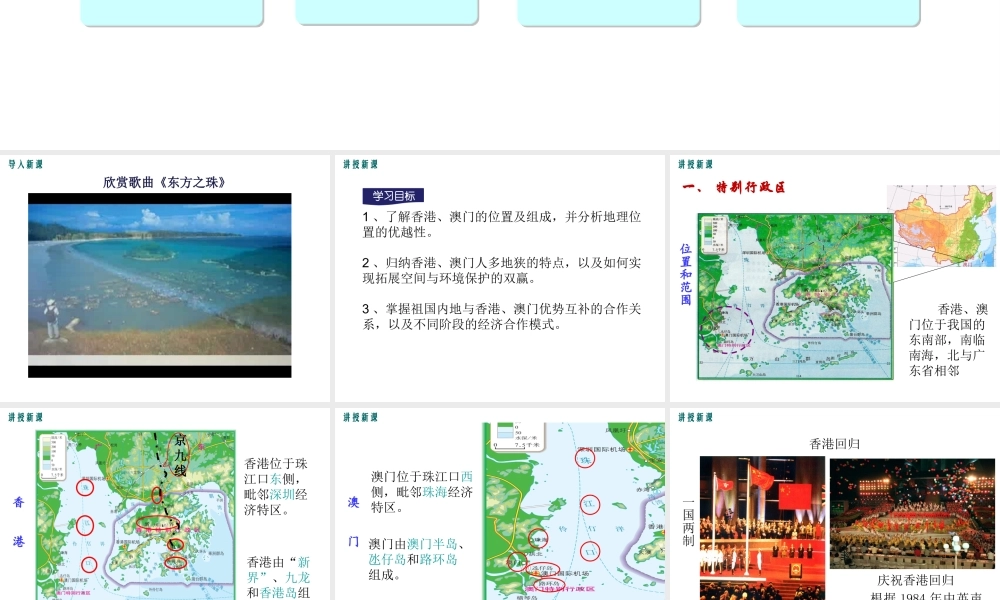Open the Macau map in 澳门 slide
The width and height of the screenshot is (1000, 600).
pos(574,511)
